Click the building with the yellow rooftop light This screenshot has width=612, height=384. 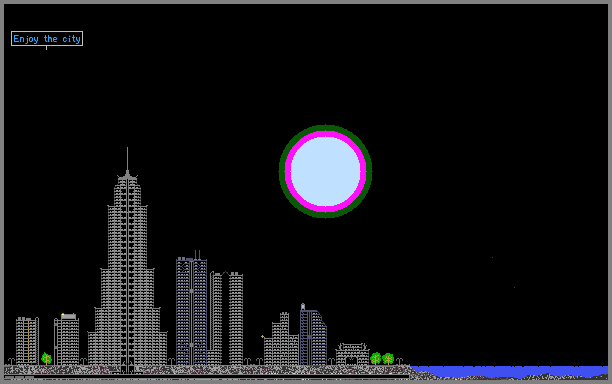pos(67,339)
